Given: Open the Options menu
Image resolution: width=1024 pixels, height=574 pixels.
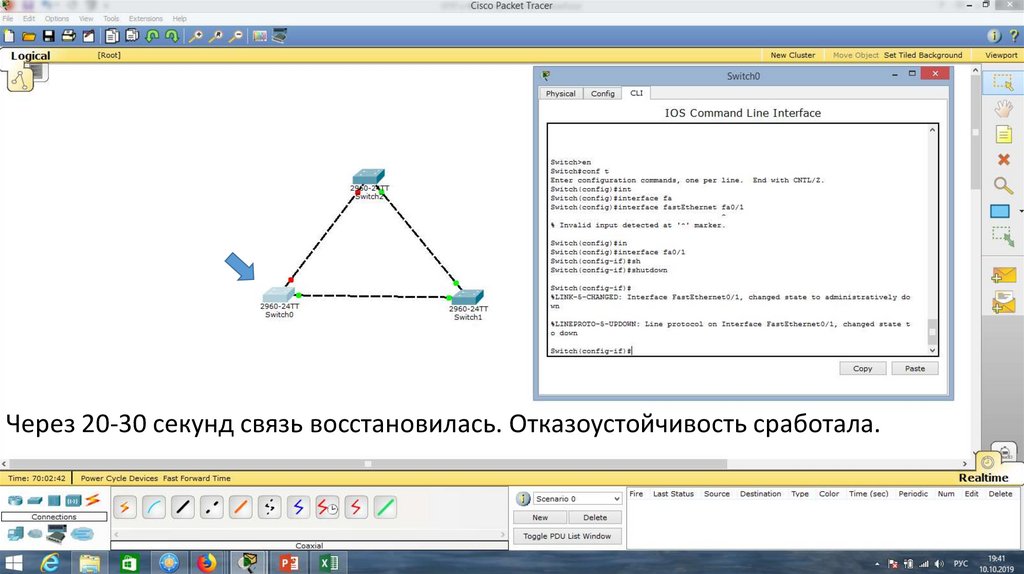Looking at the screenshot, I should tap(57, 18).
